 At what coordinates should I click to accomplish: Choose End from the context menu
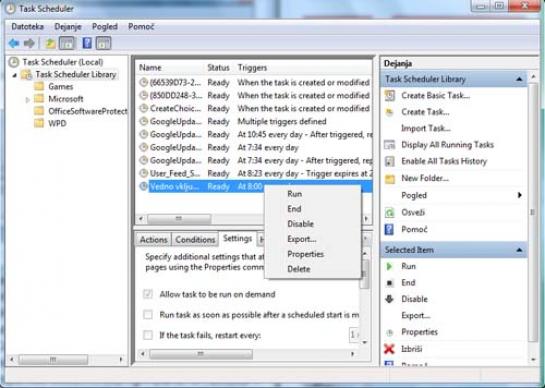pos(294,209)
